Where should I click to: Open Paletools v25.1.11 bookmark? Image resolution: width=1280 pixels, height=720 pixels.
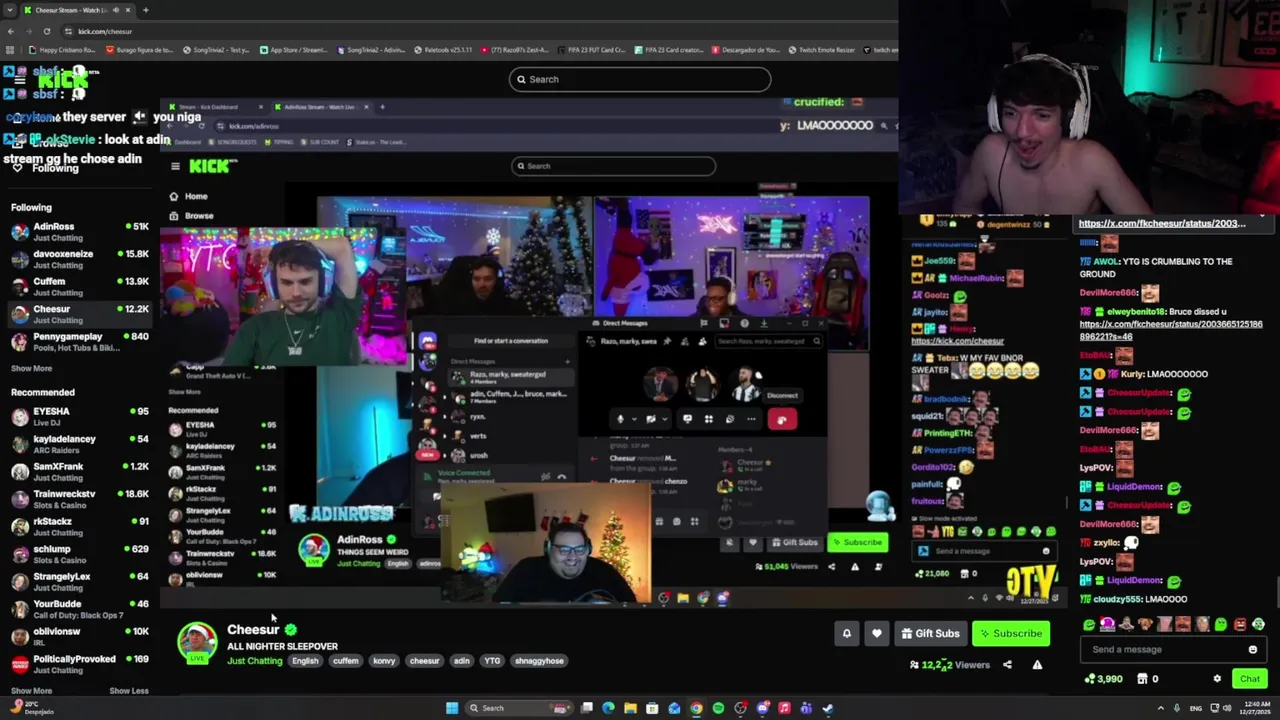pyautogui.click(x=443, y=50)
